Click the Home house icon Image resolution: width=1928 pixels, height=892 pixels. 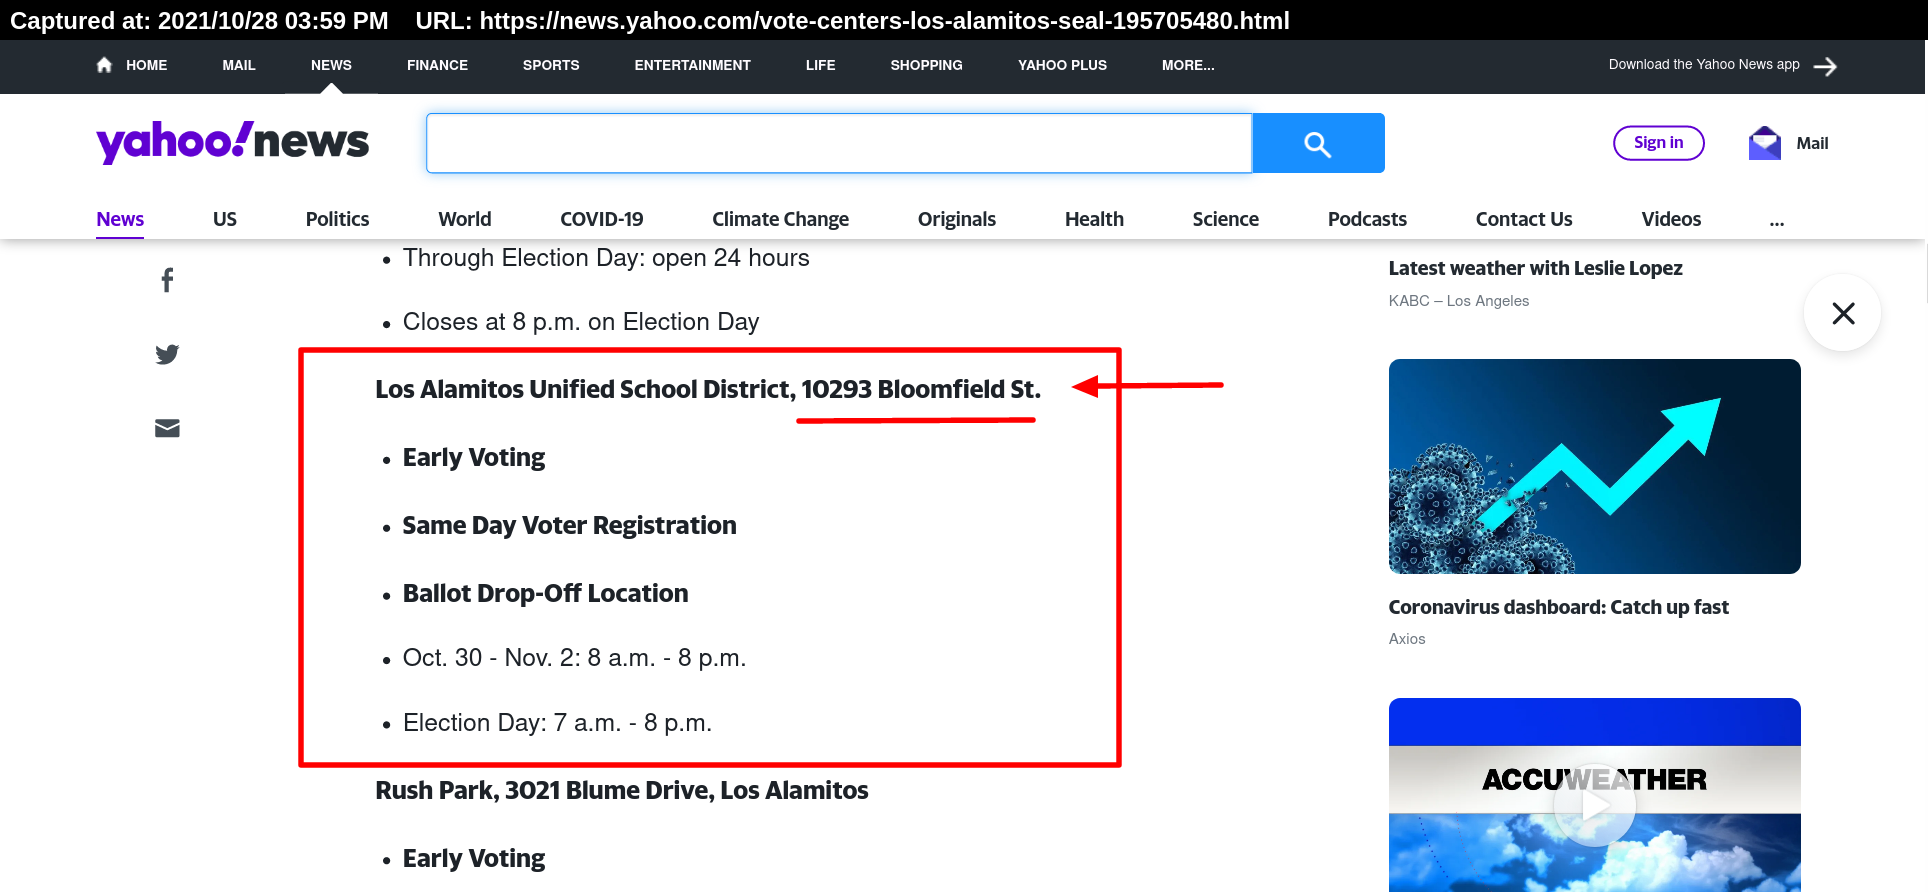[104, 65]
